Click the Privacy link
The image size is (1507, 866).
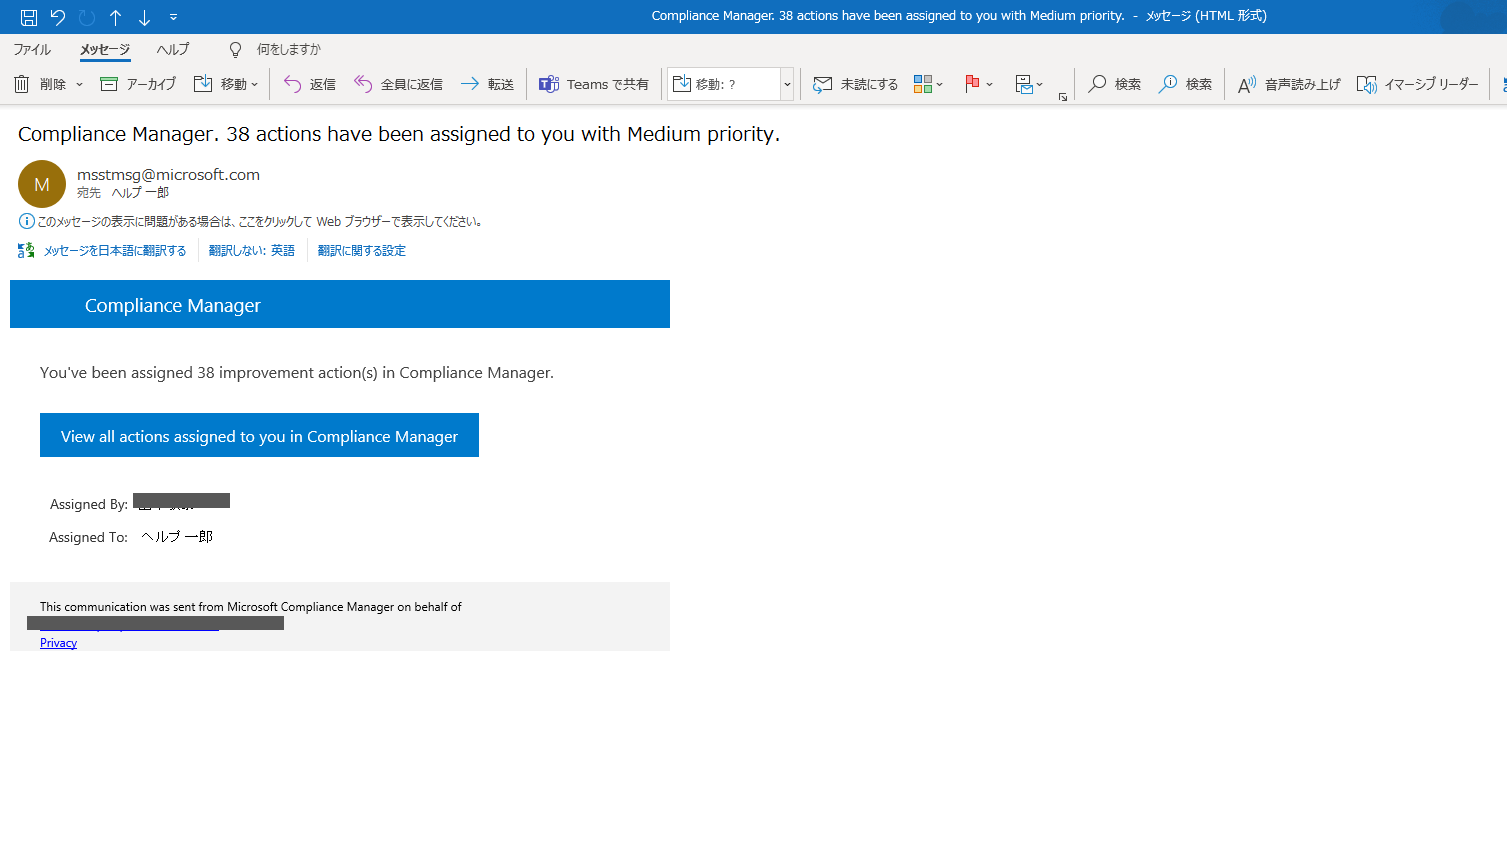58,643
